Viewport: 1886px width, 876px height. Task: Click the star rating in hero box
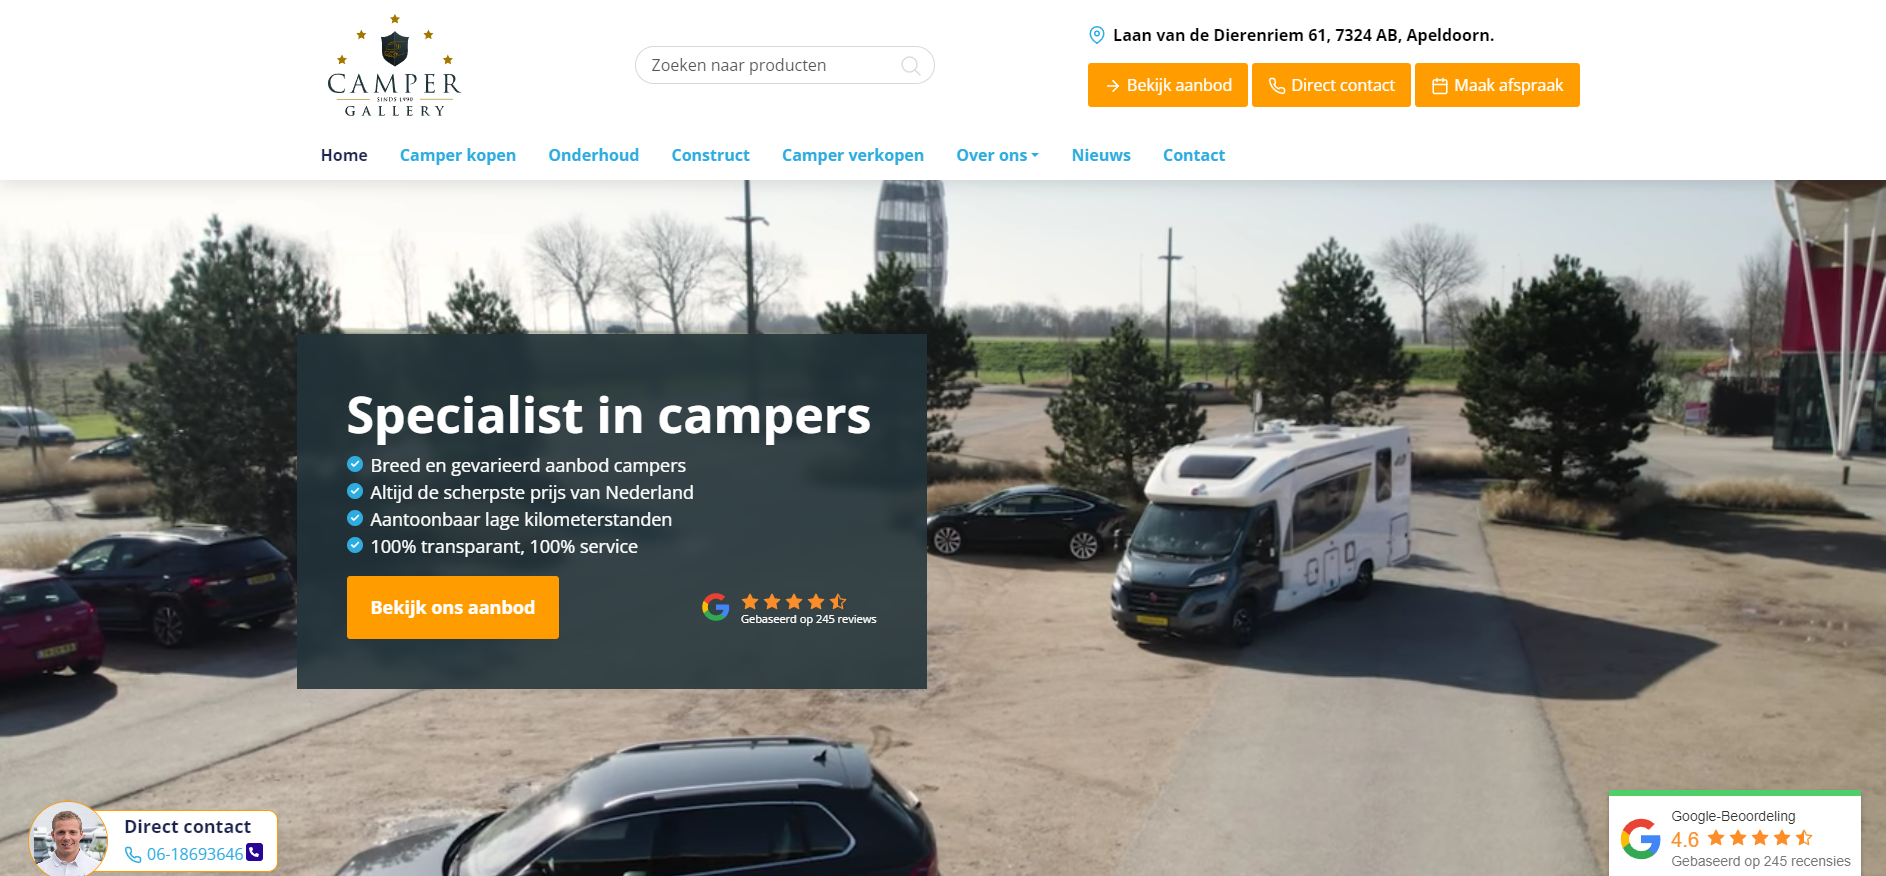[794, 601]
